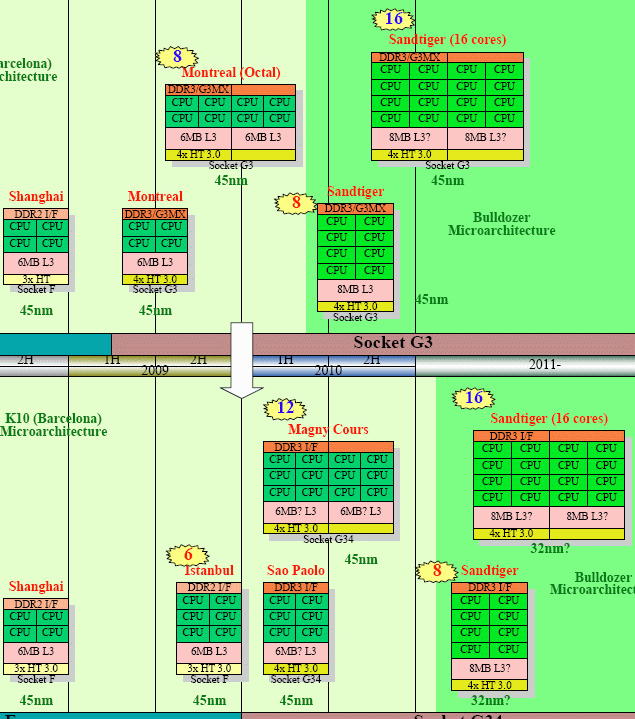Select the "2010" year on the timeline
This screenshot has width=635, height=719.
(x=328, y=370)
